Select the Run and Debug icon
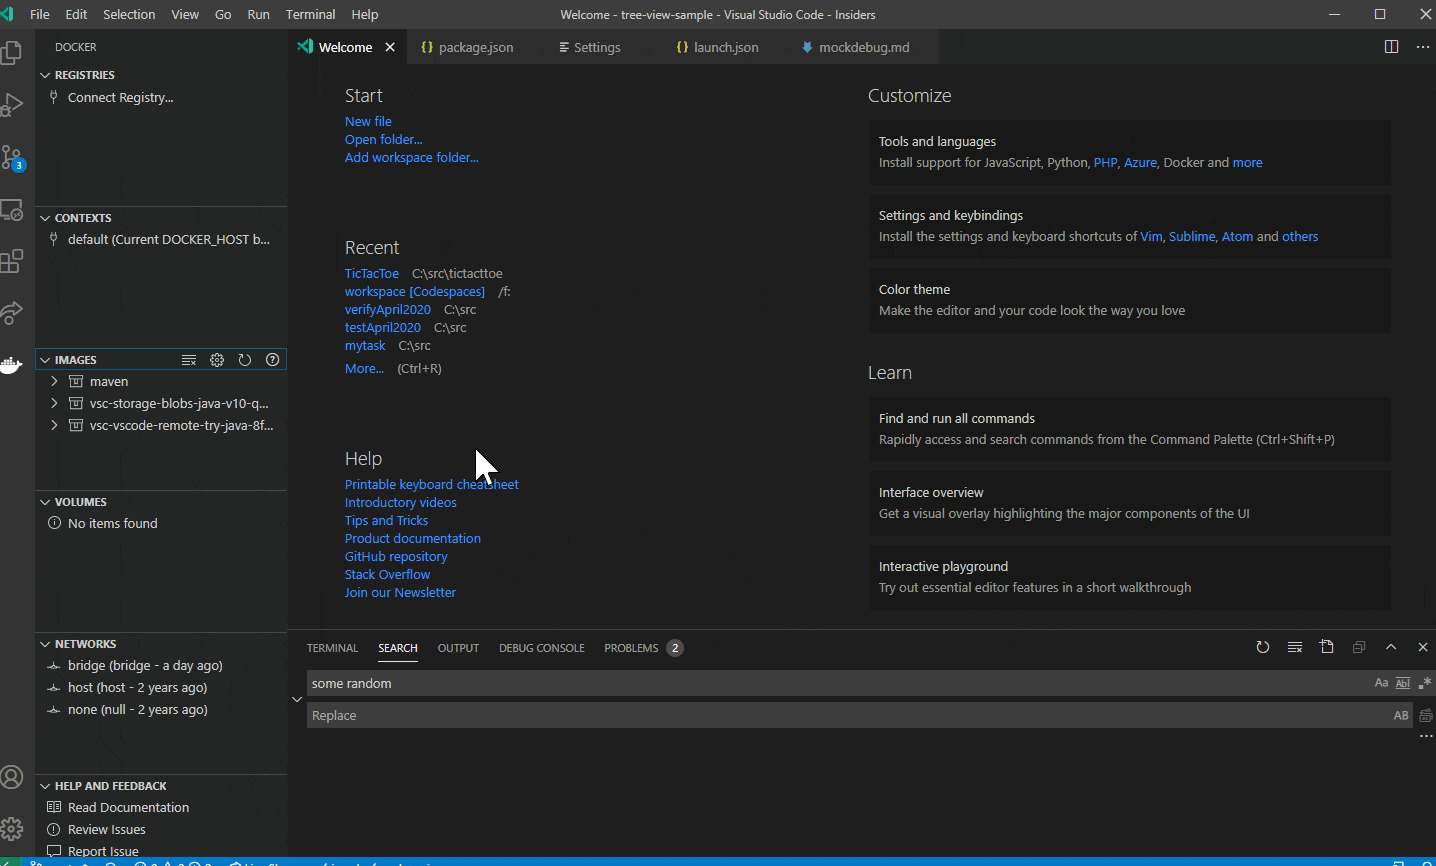The image size is (1436, 866). 13,105
